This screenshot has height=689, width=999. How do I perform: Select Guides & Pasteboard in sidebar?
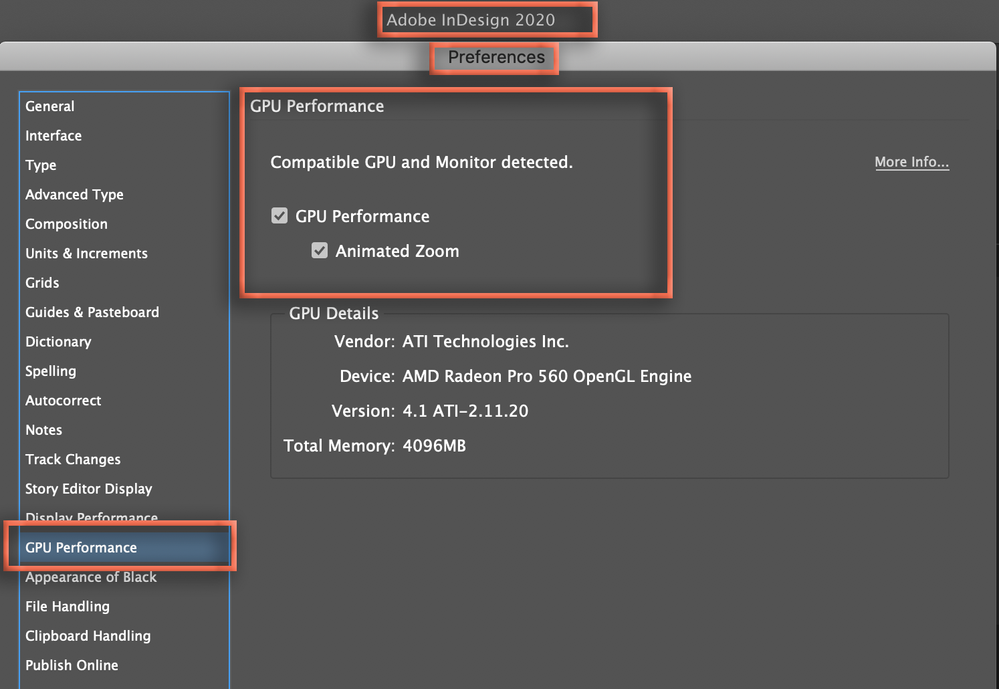click(x=92, y=312)
